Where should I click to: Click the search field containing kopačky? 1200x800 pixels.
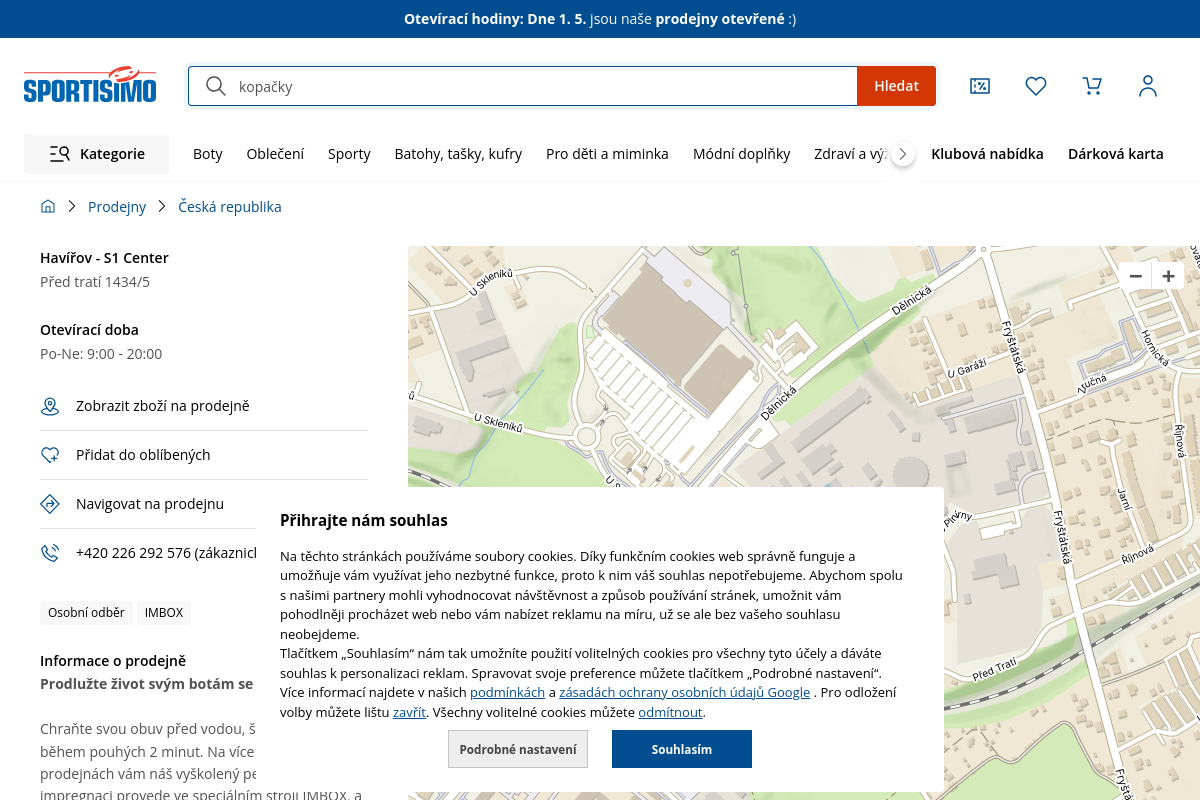coord(540,86)
